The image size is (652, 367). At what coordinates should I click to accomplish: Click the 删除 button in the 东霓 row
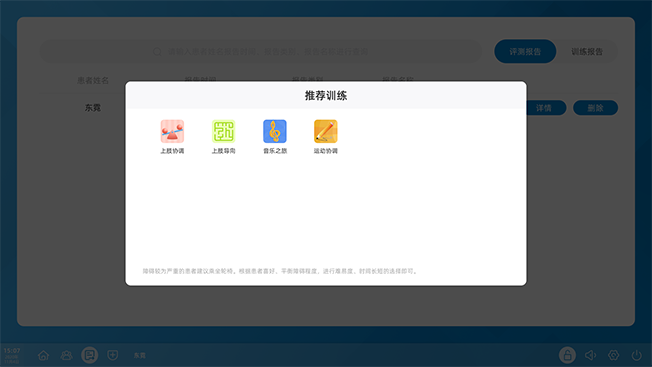(595, 108)
